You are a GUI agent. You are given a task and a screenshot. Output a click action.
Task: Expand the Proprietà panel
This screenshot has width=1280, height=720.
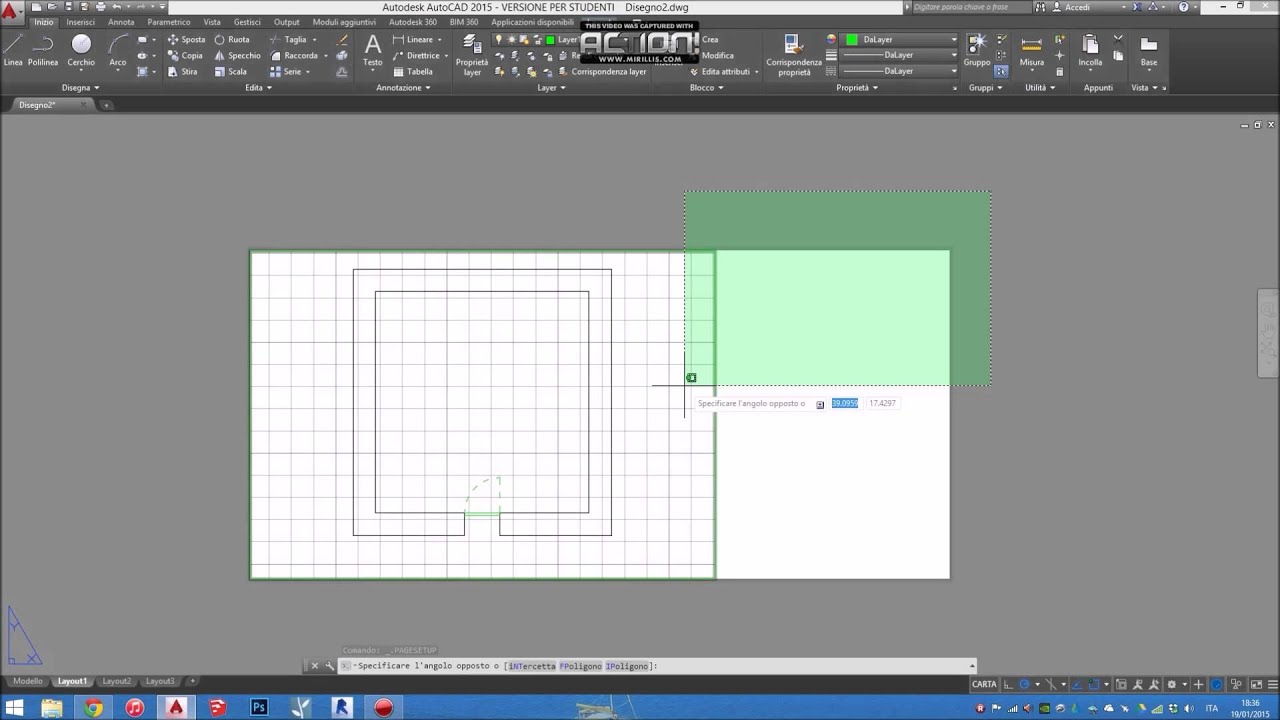coord(857,88)
